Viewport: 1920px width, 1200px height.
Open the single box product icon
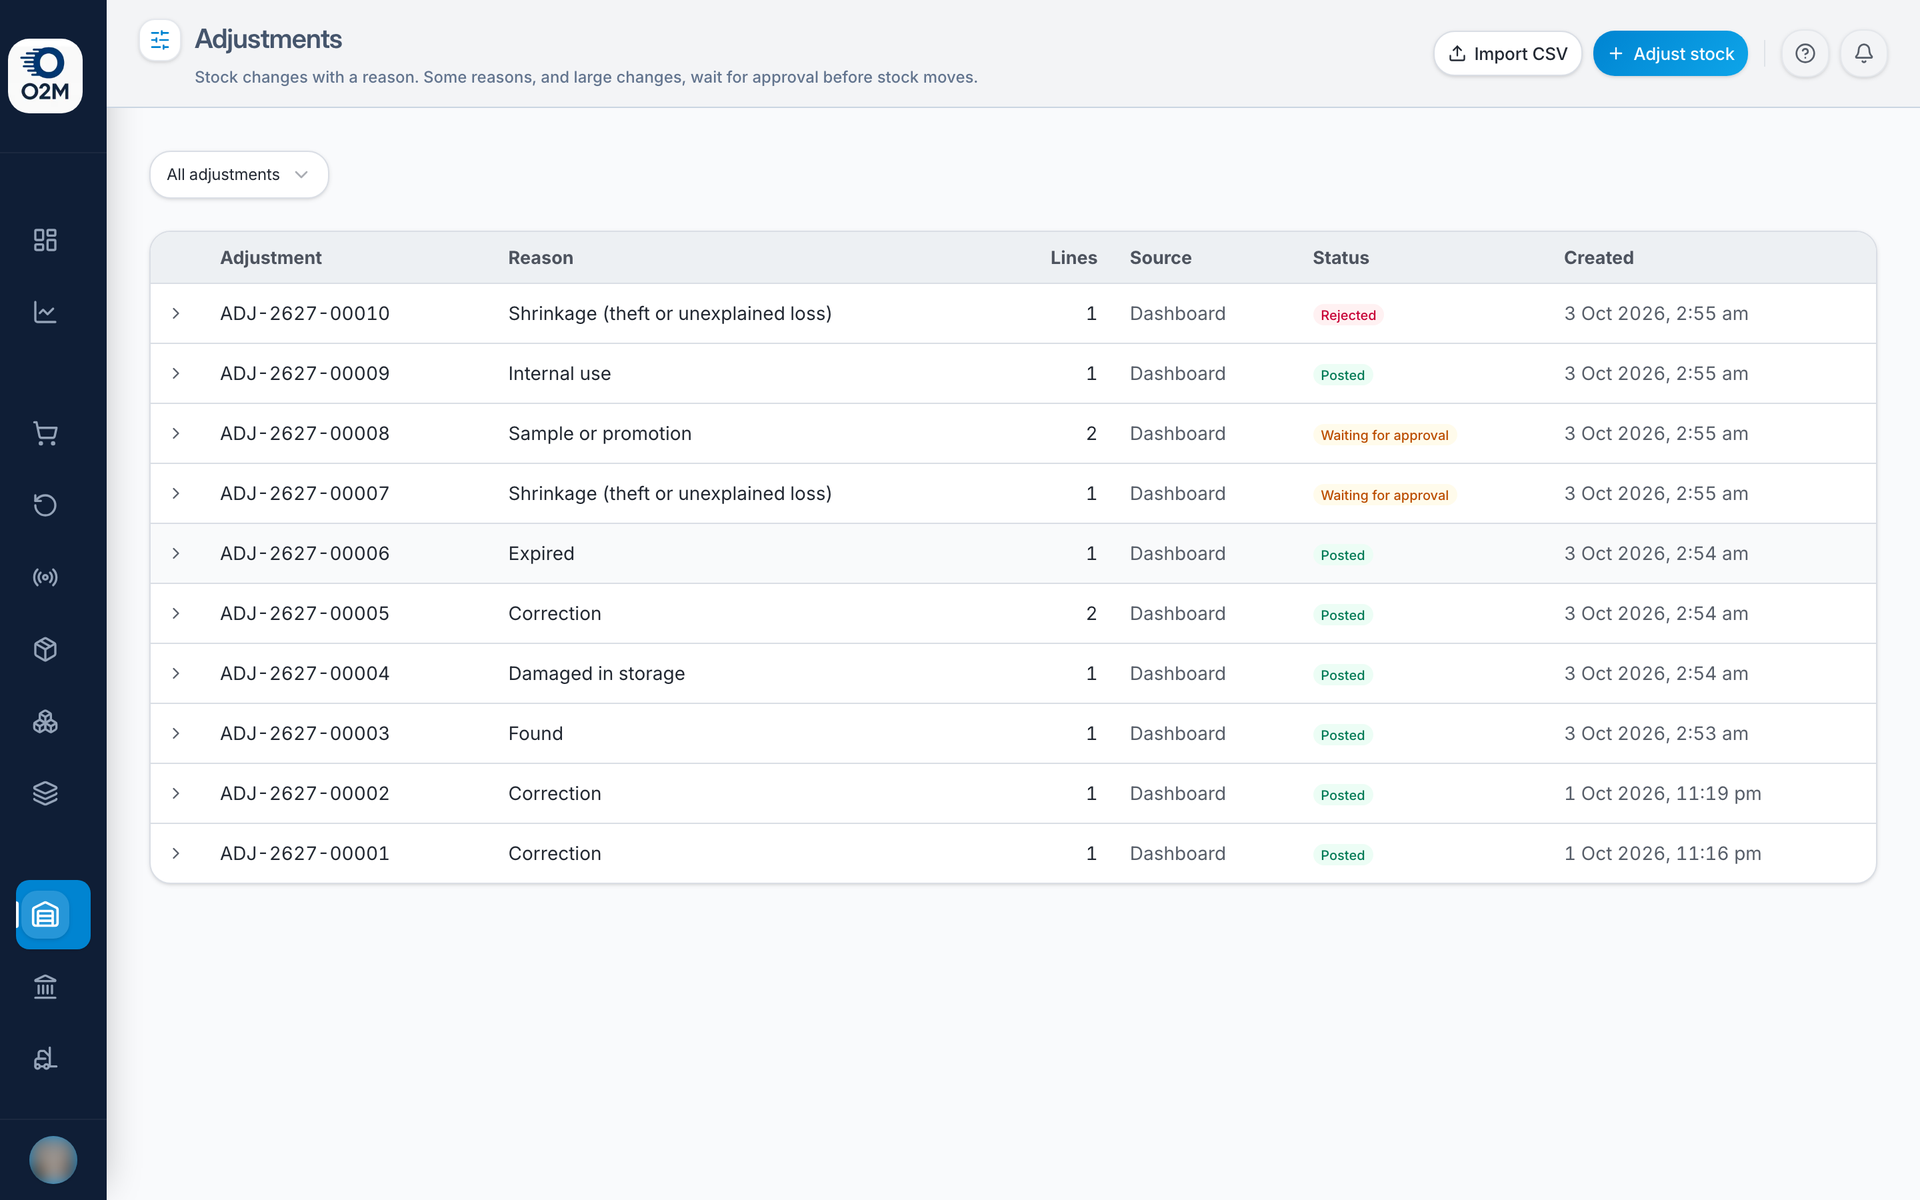pyautogui.click(x=45, y=649)
